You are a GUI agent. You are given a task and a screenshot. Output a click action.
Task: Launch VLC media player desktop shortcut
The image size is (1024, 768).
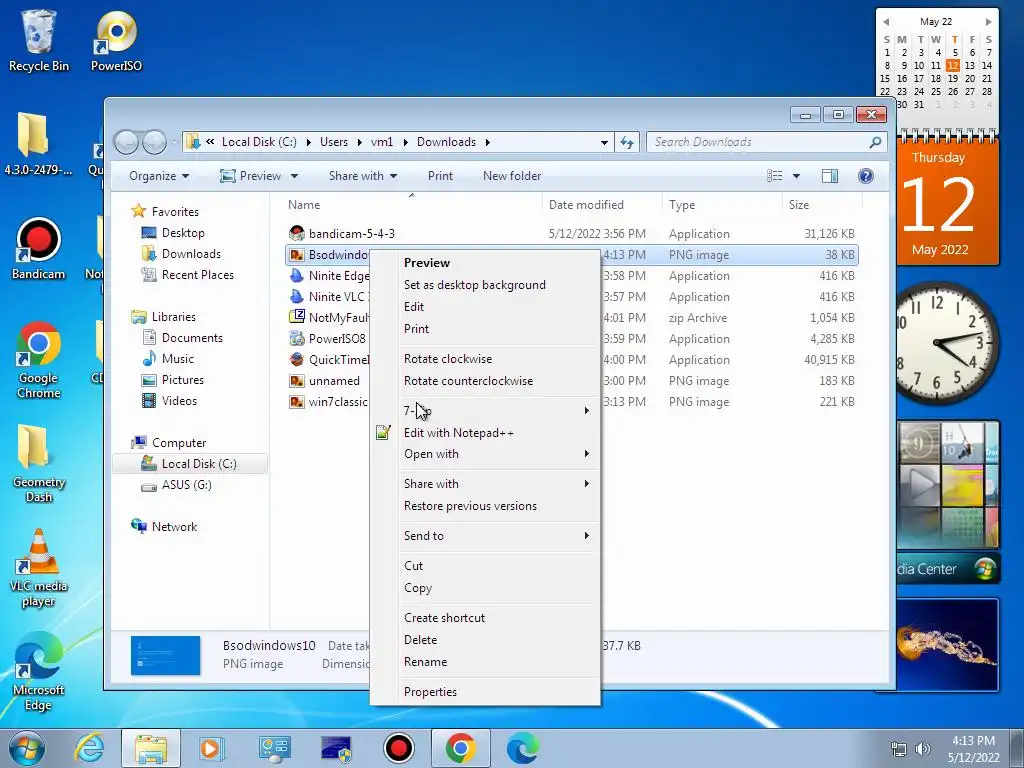[39, 567]
